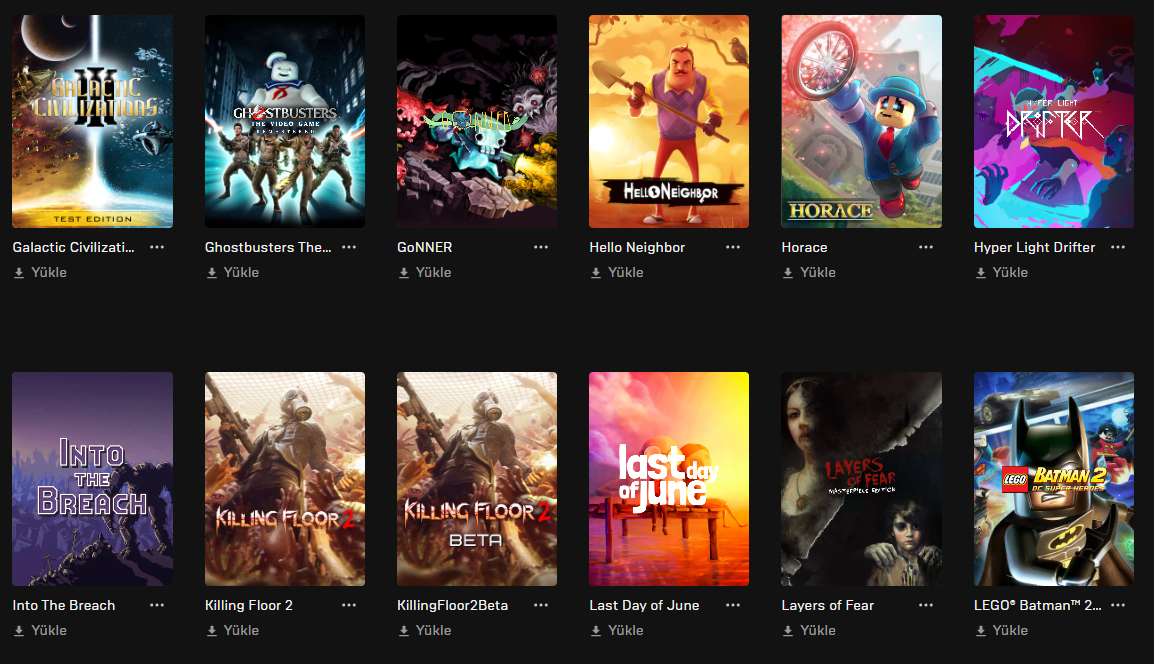Open the Killing Floor 2 cover art
Screen dimensions: 1154x664
(x=285, y=479)
